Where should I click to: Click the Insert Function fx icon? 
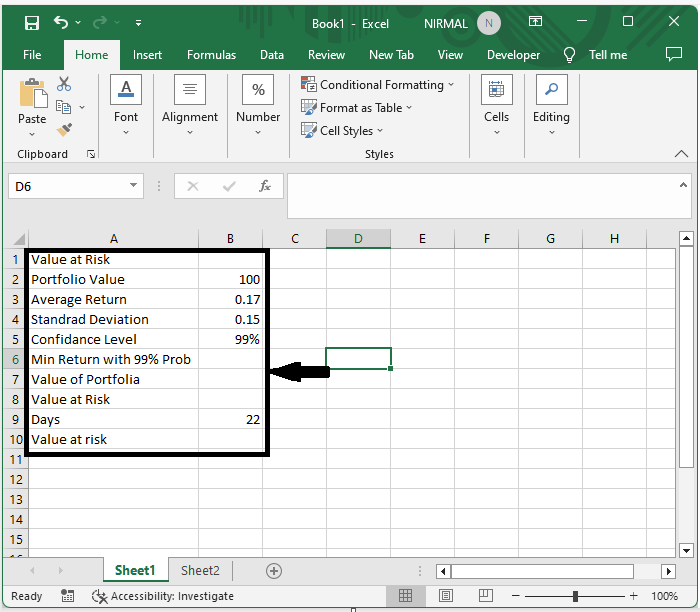pyautogui.click(x=265, y=186)
